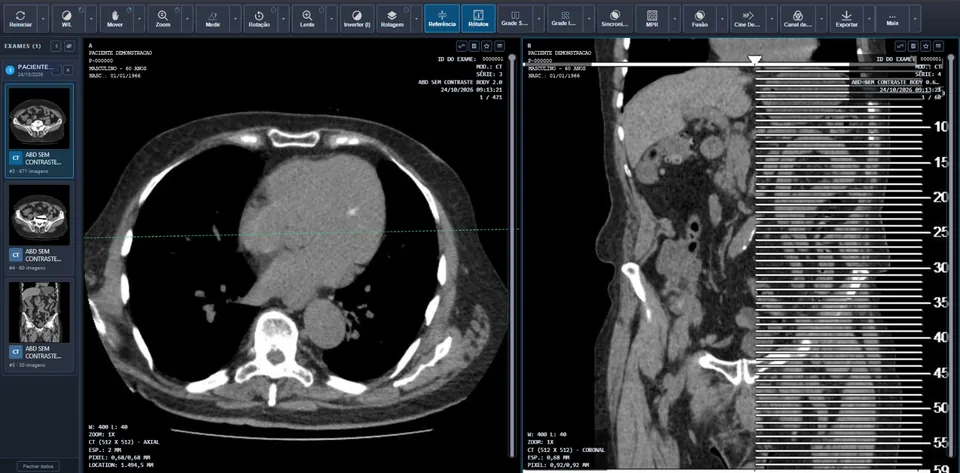This screenshot has width=960, height=473.
Task: Open dropdown arrow next to Reiniciar
Action: click(42, 18)
